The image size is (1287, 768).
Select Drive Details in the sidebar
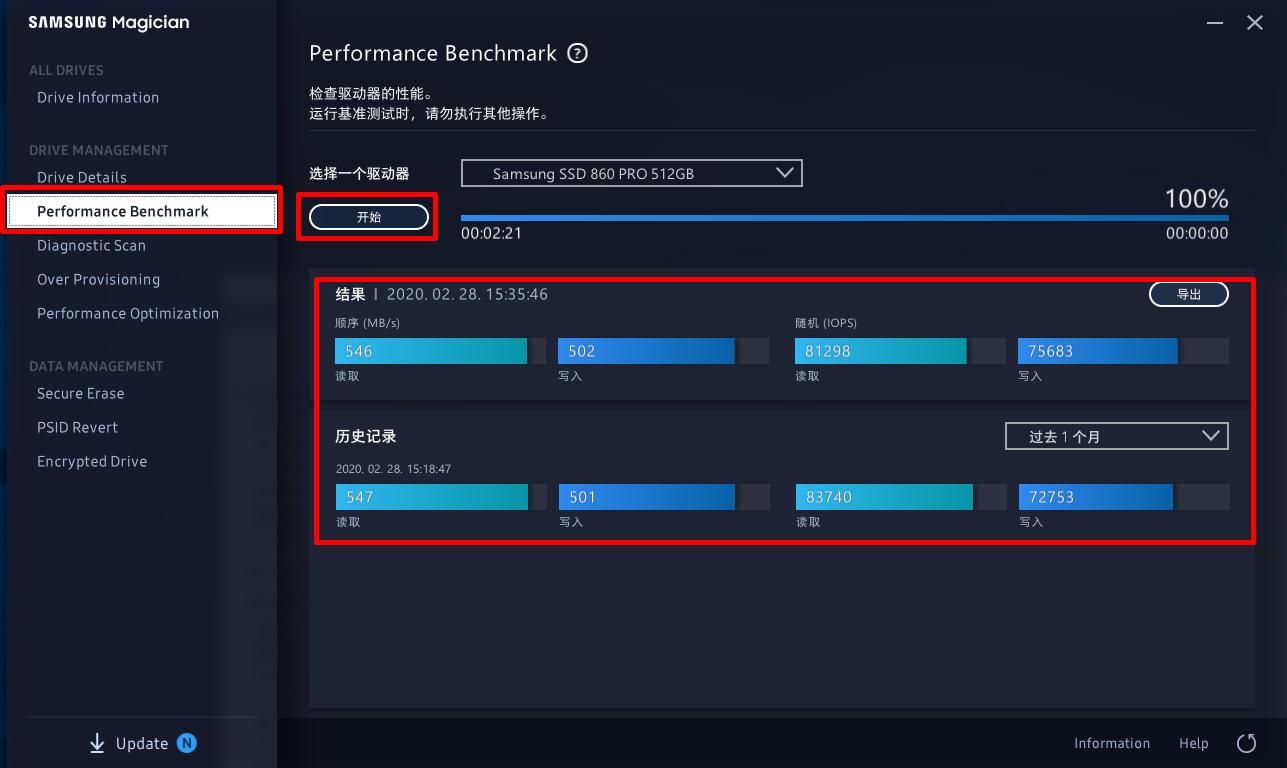[x=82, y=177]
